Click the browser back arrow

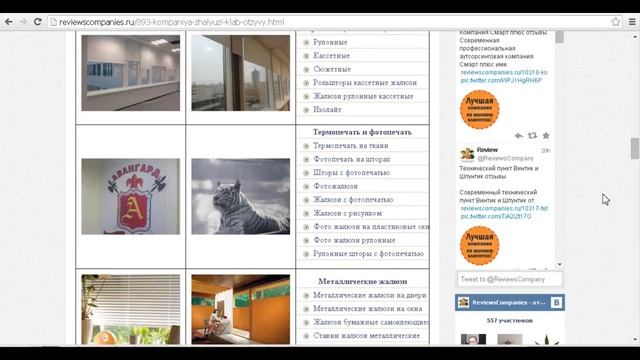[9, 22]
